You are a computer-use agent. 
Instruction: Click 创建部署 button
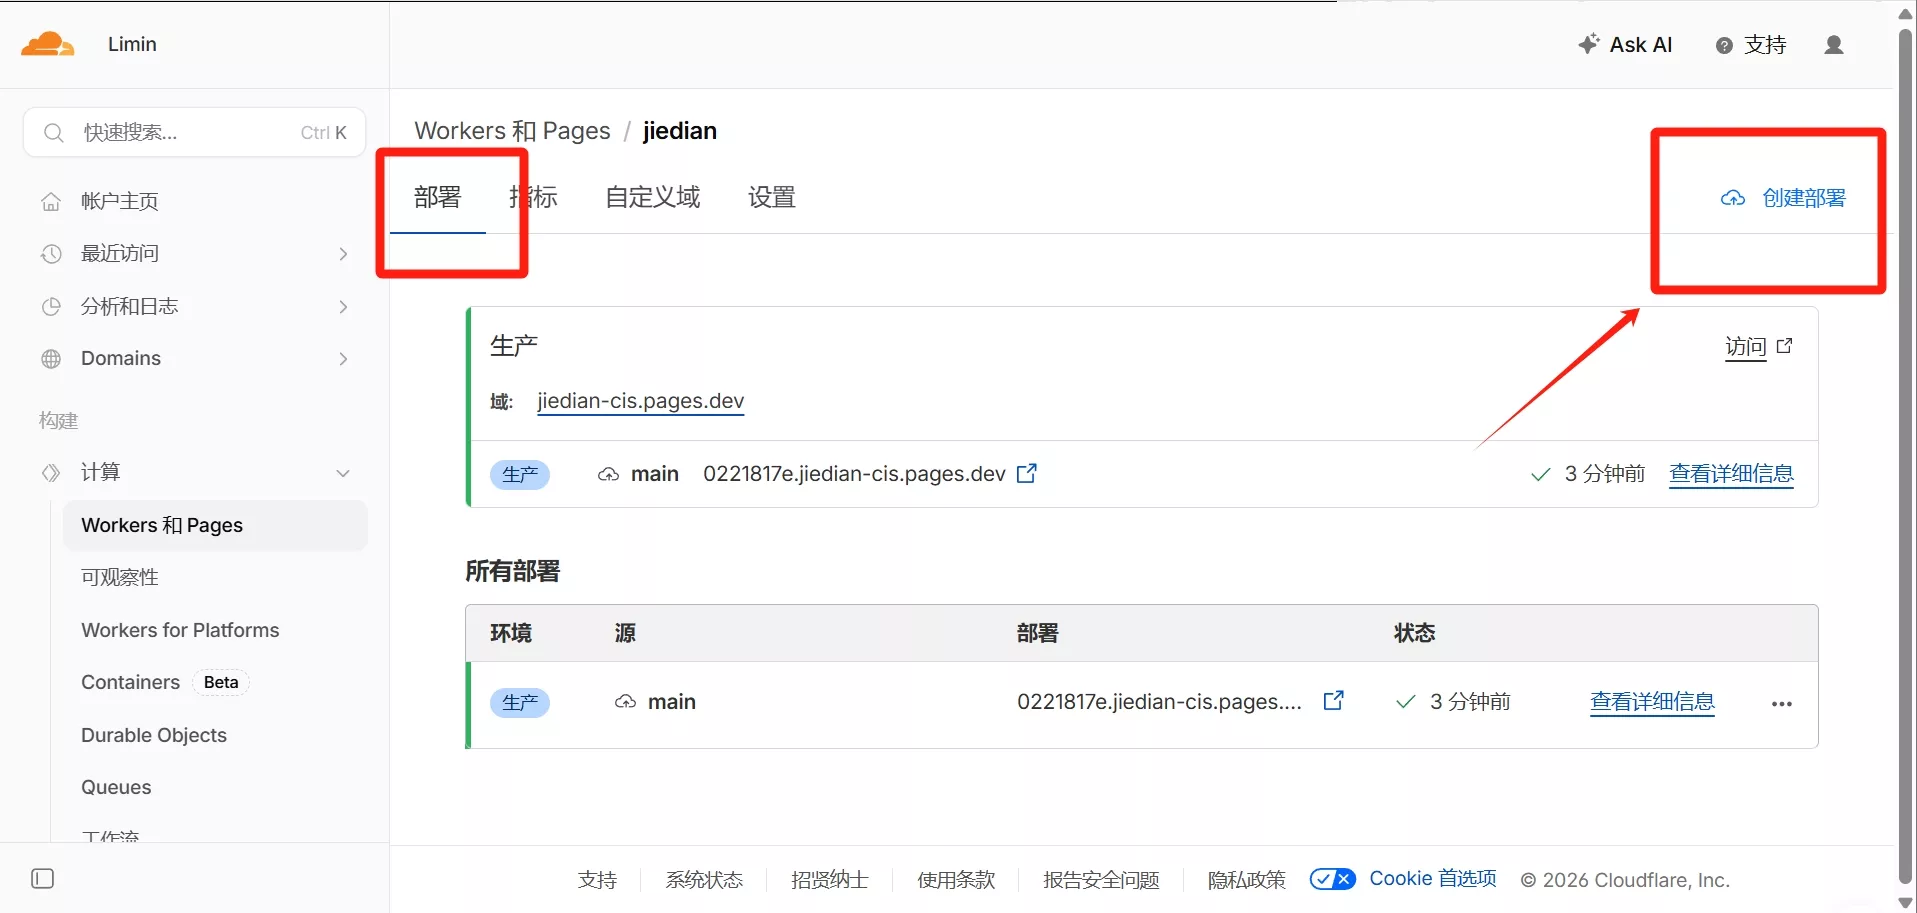pos(1783,198)
